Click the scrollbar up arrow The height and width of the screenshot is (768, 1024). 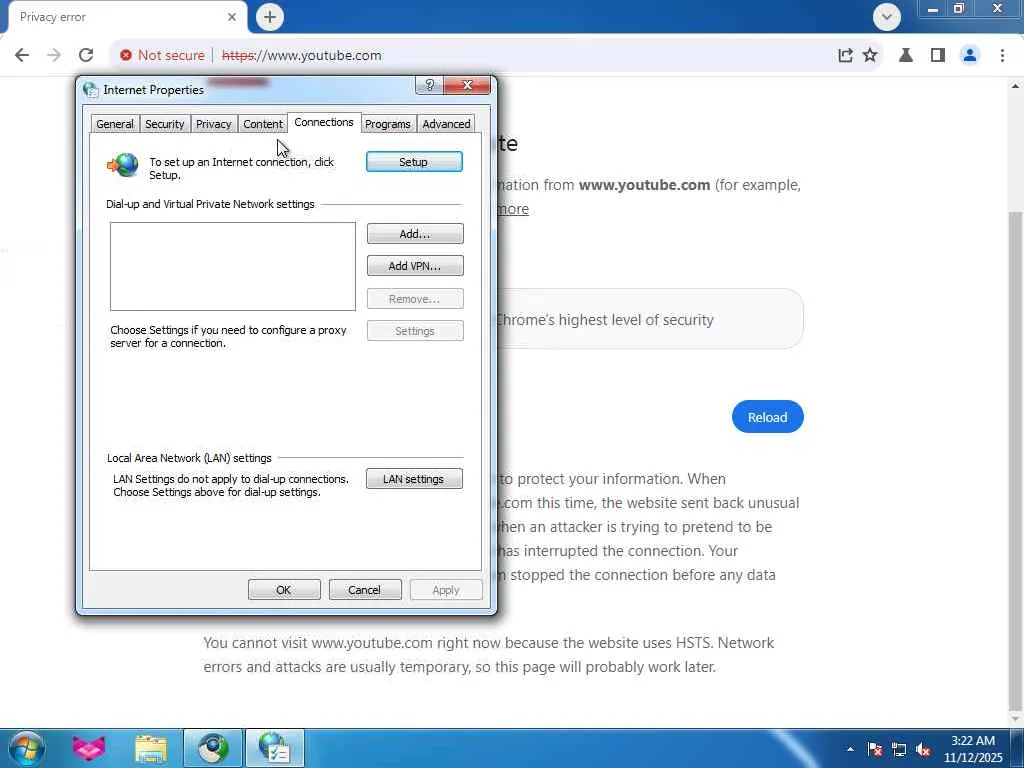pyautogui.click(x=1016, y=86)
